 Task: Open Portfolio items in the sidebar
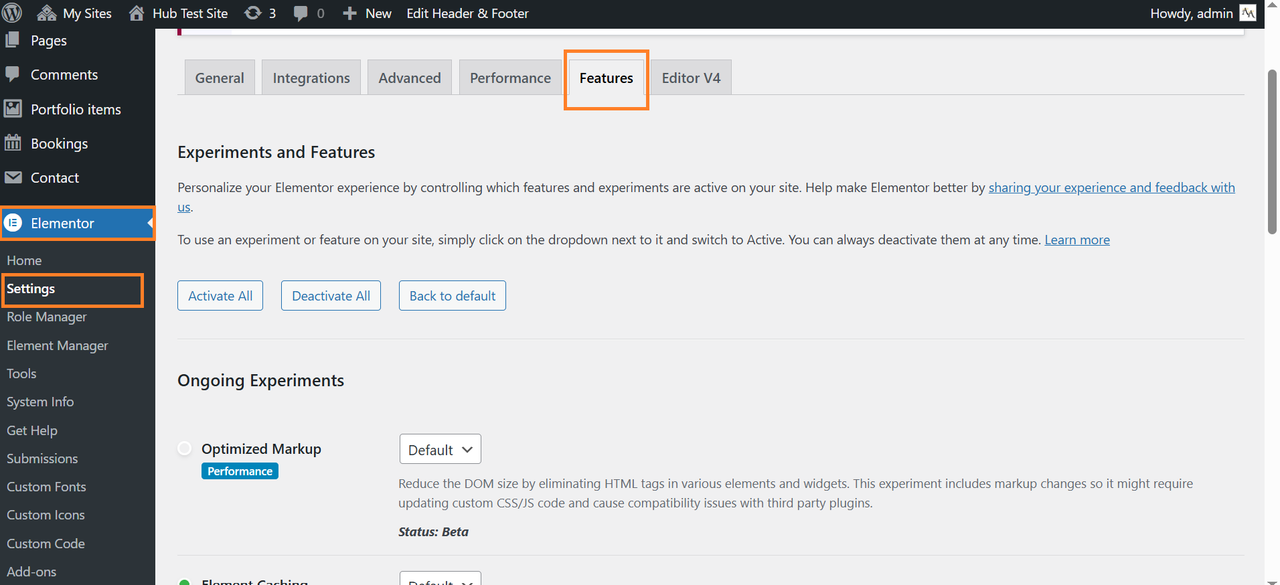[x=77, y=109]
